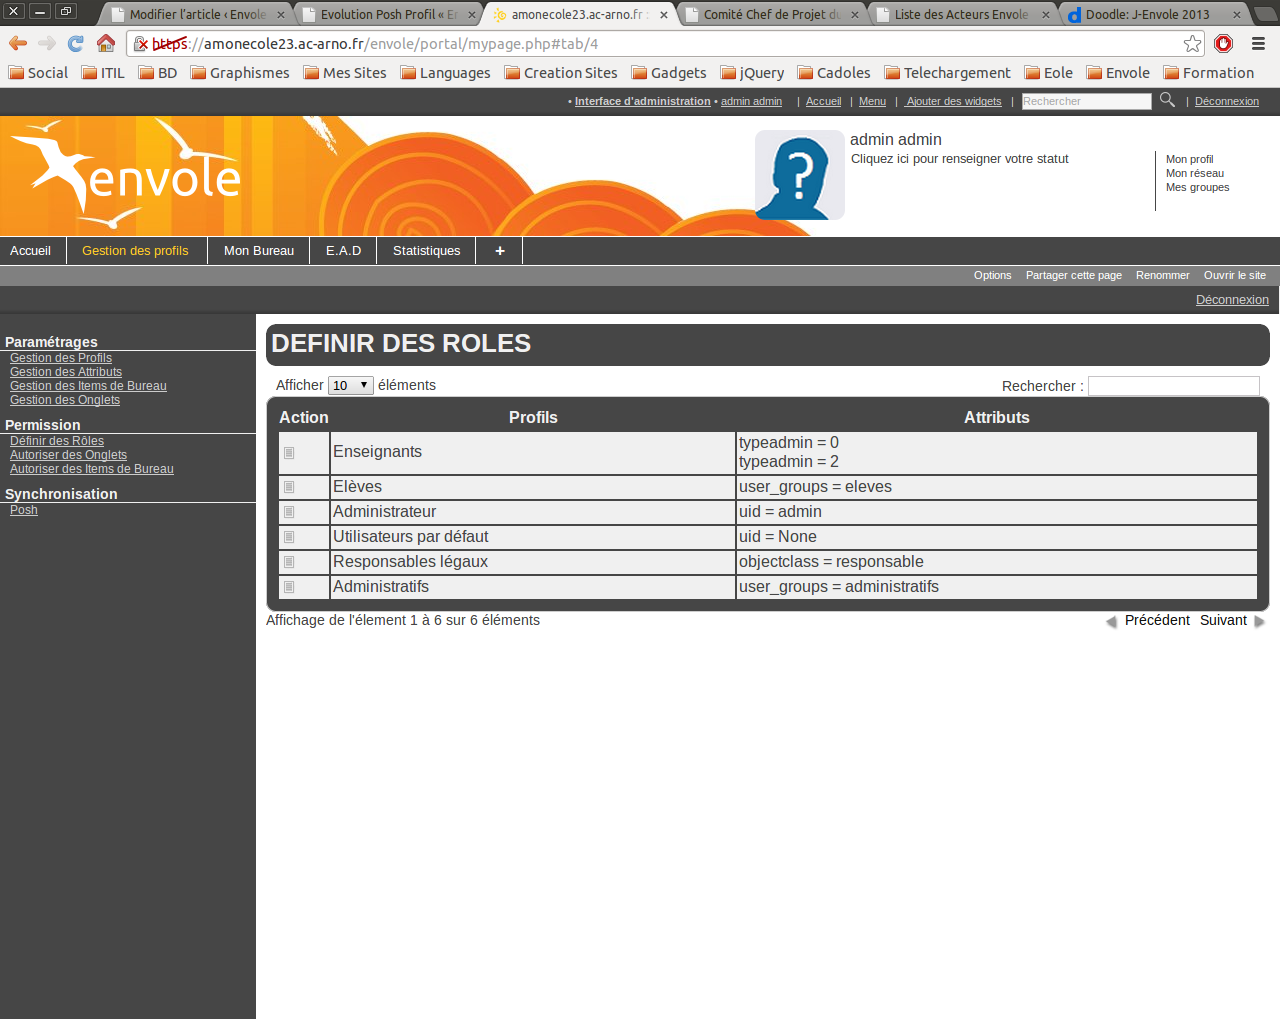The image size is (1280, 1024).
Task: Click the Rechercher table filter field
Action: tap(1173, 386)
